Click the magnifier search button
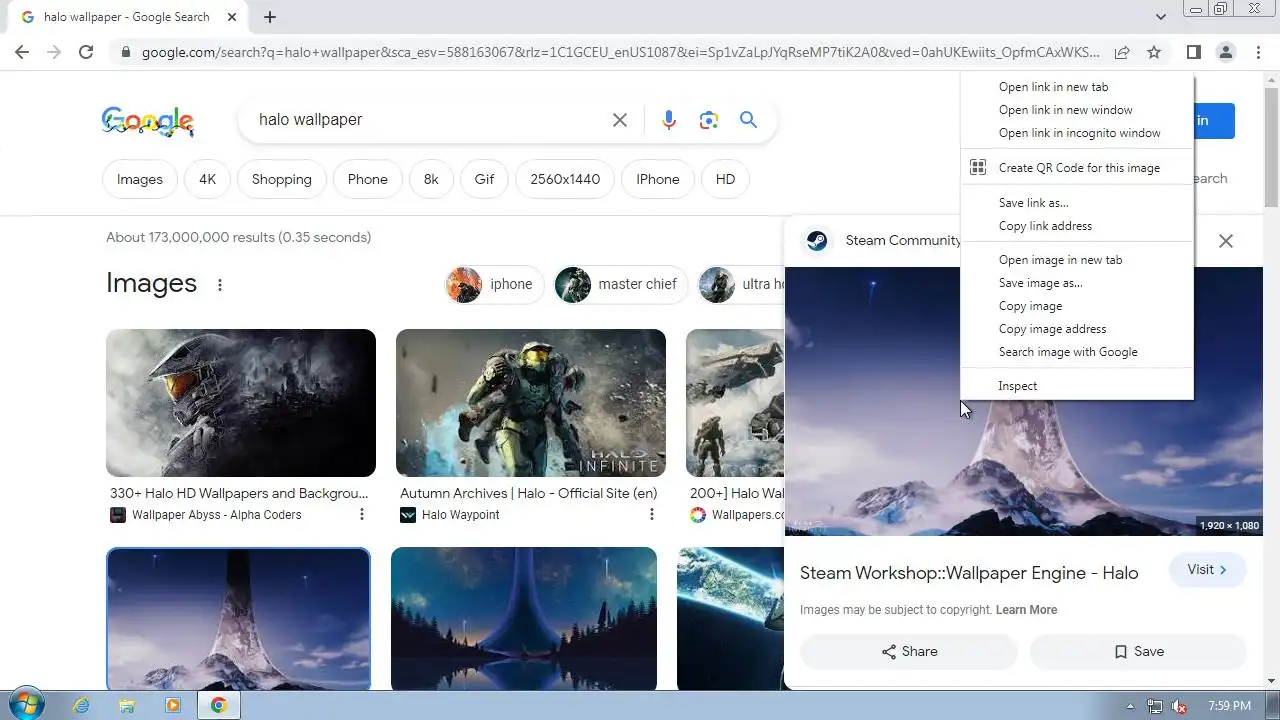This screenshot has width=1280, height=720. [748, 120]
